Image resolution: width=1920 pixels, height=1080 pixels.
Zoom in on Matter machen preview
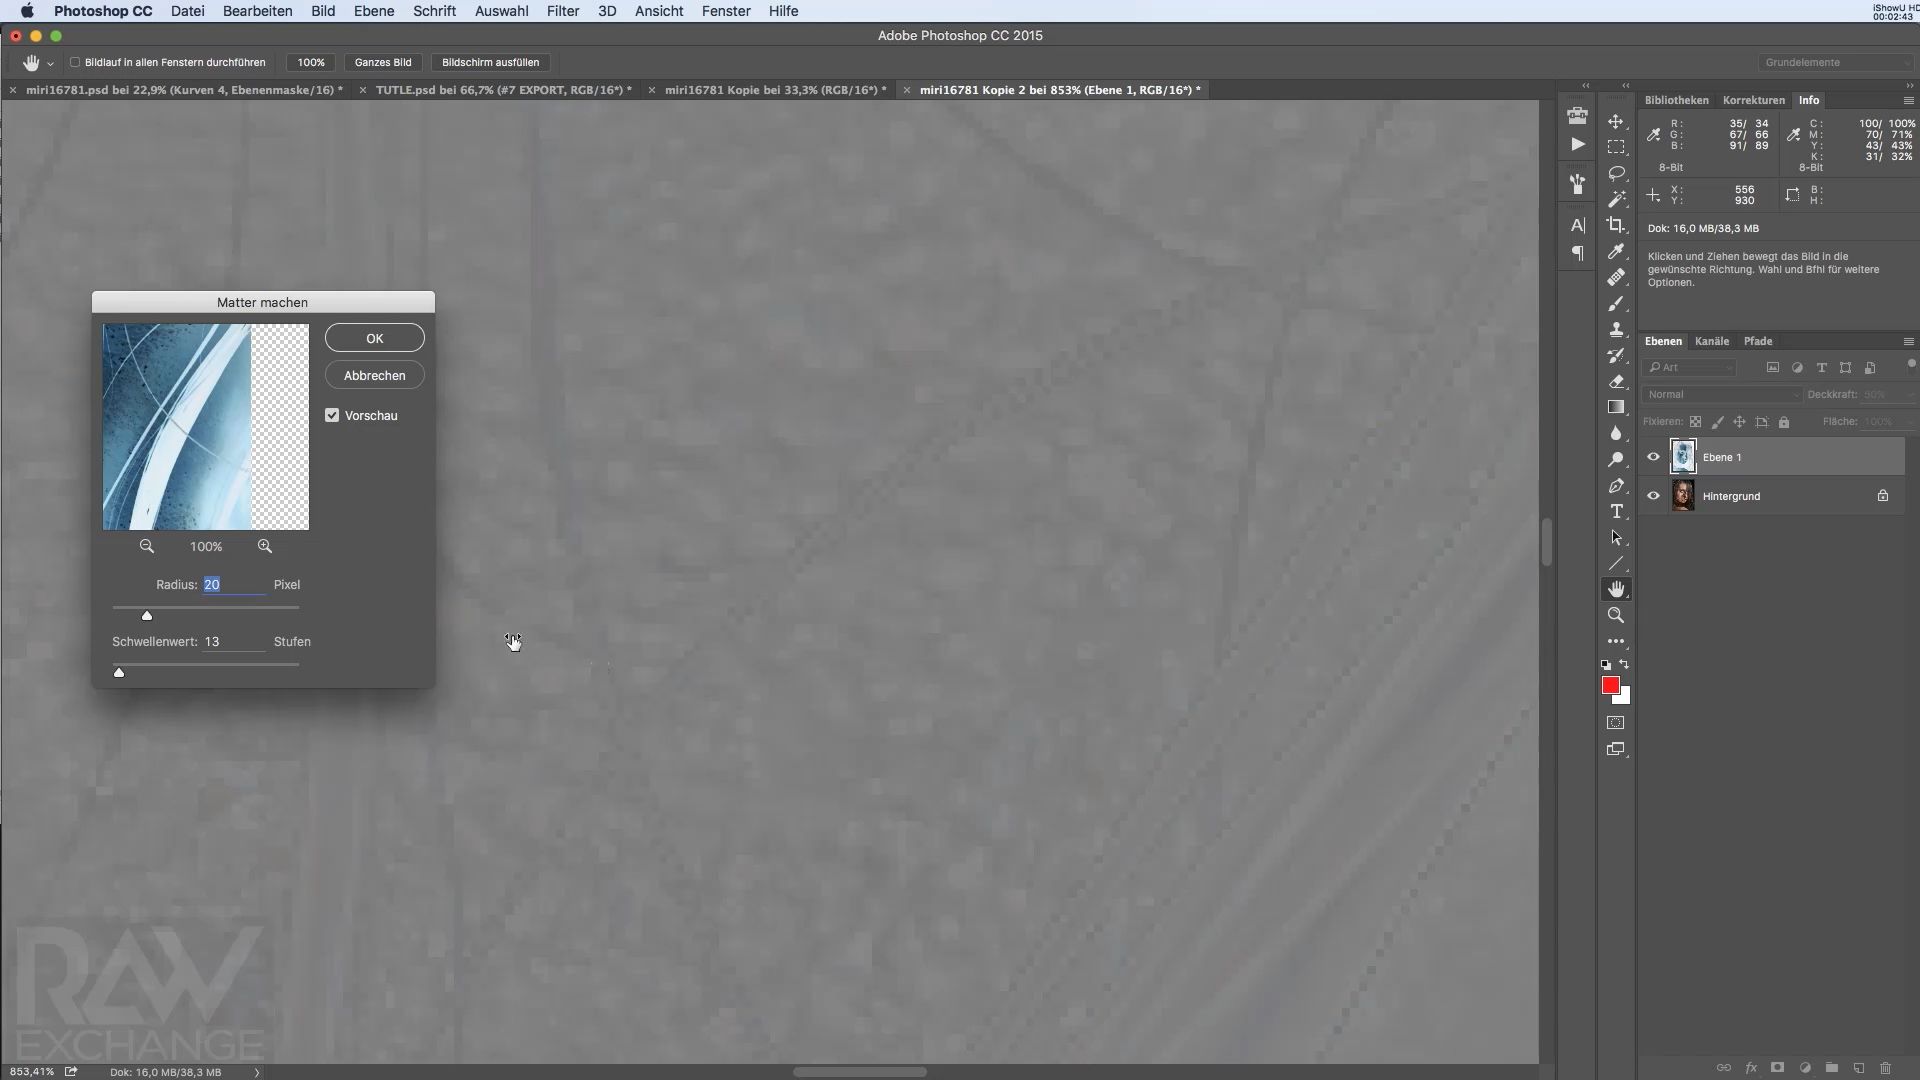[x=265, y=546]
